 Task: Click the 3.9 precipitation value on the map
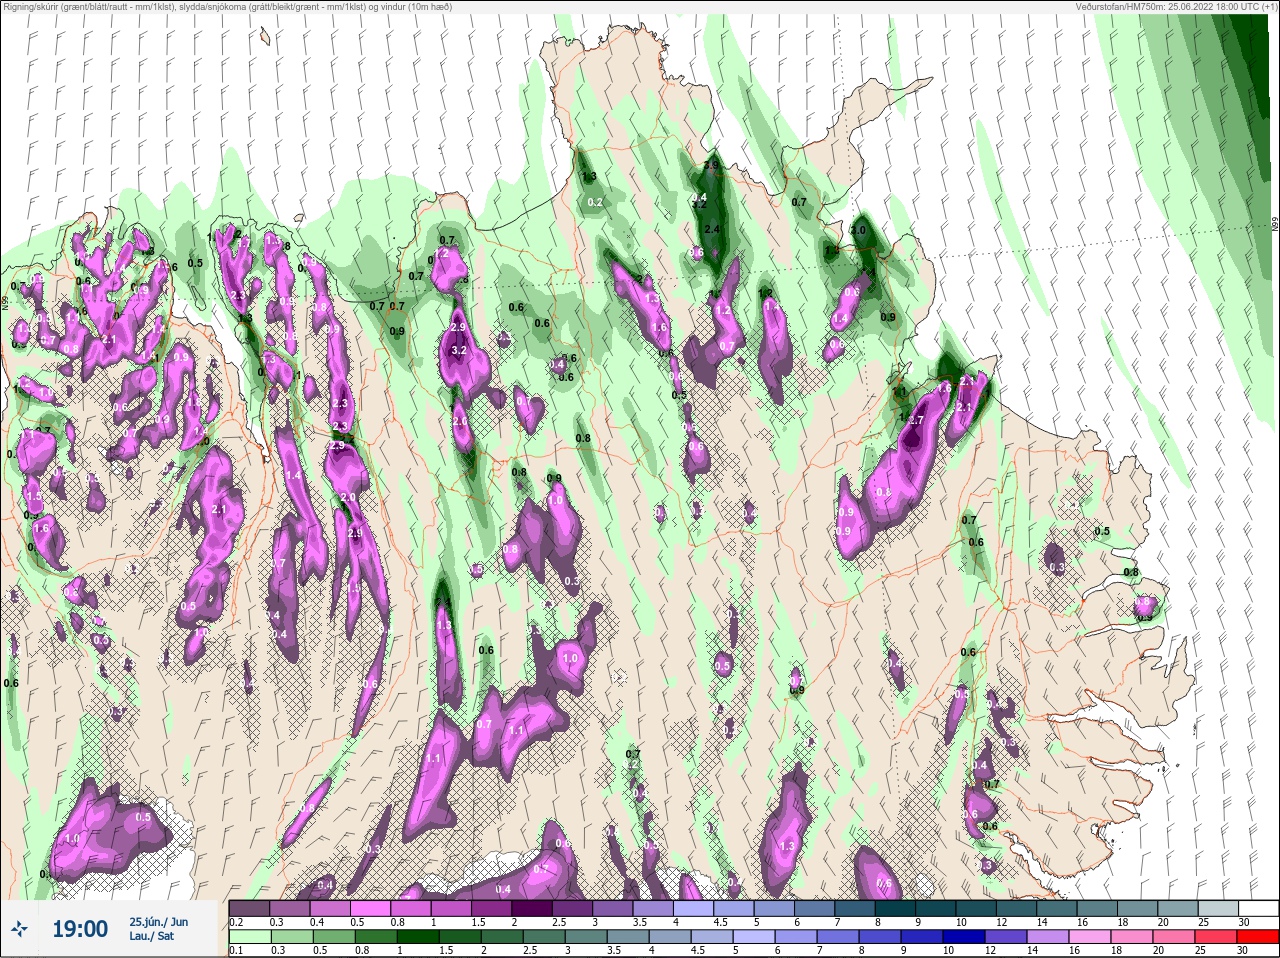click(712, 164)
